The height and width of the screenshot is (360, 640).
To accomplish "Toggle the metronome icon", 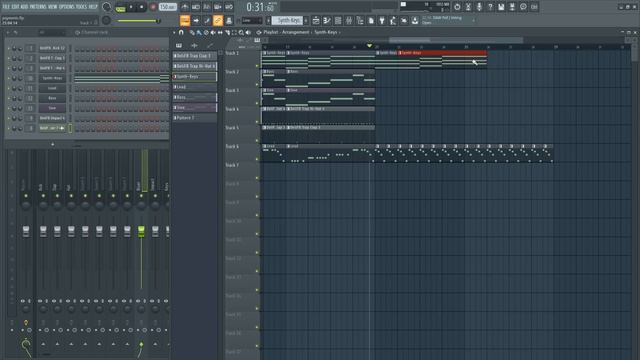I will [x=185, y=7].
